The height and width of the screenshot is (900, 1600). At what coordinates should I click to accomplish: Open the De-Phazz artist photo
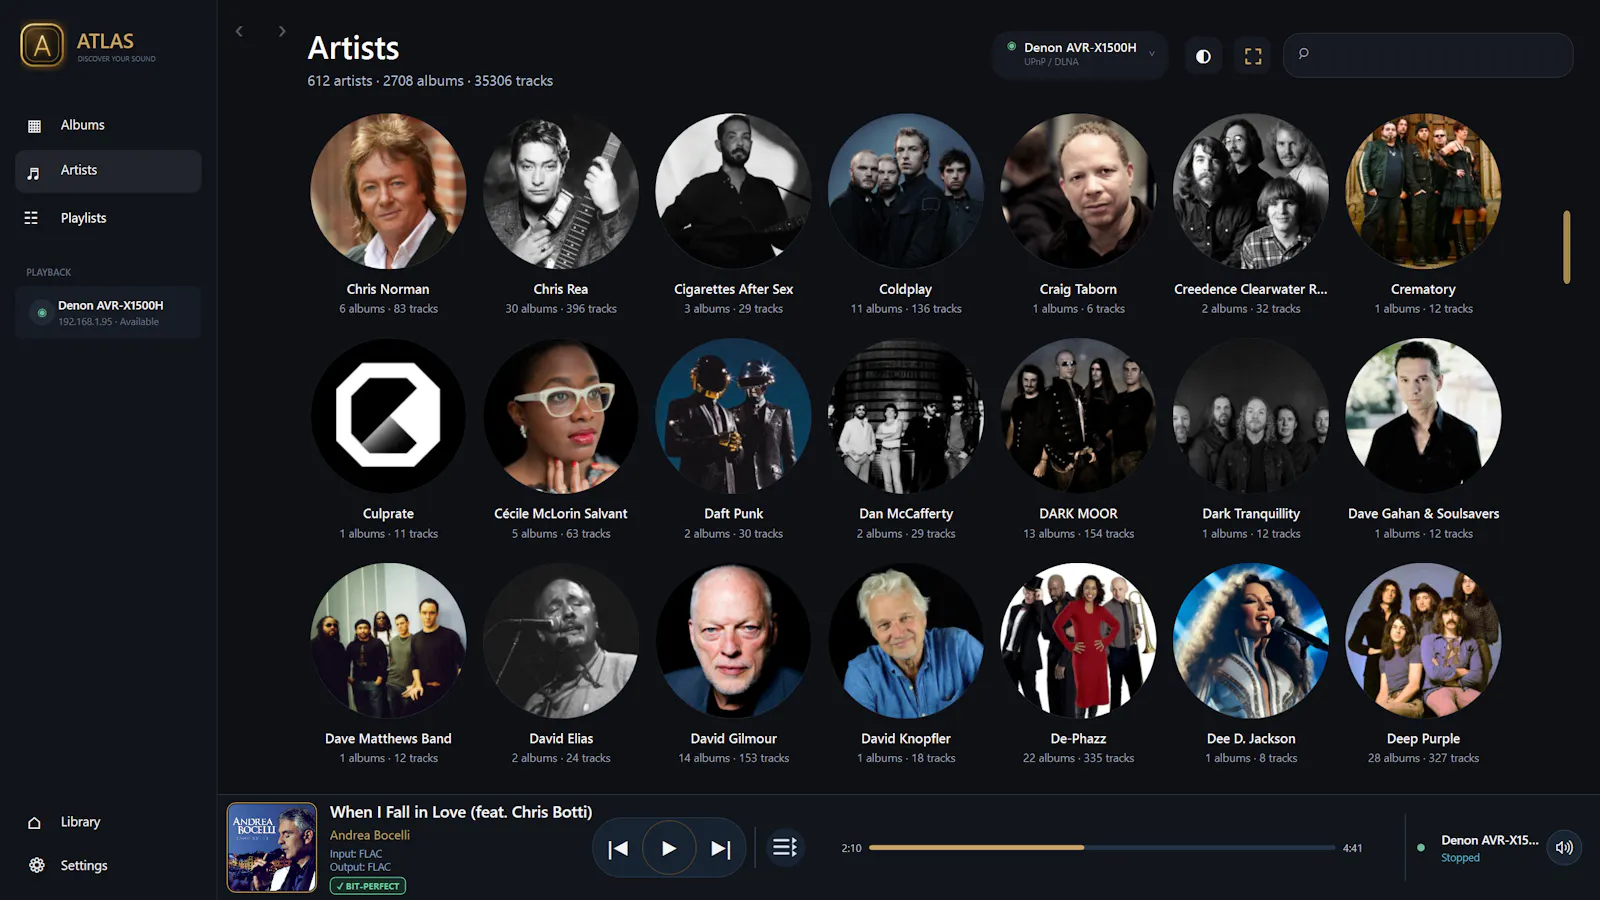(x=1078, y=641)
